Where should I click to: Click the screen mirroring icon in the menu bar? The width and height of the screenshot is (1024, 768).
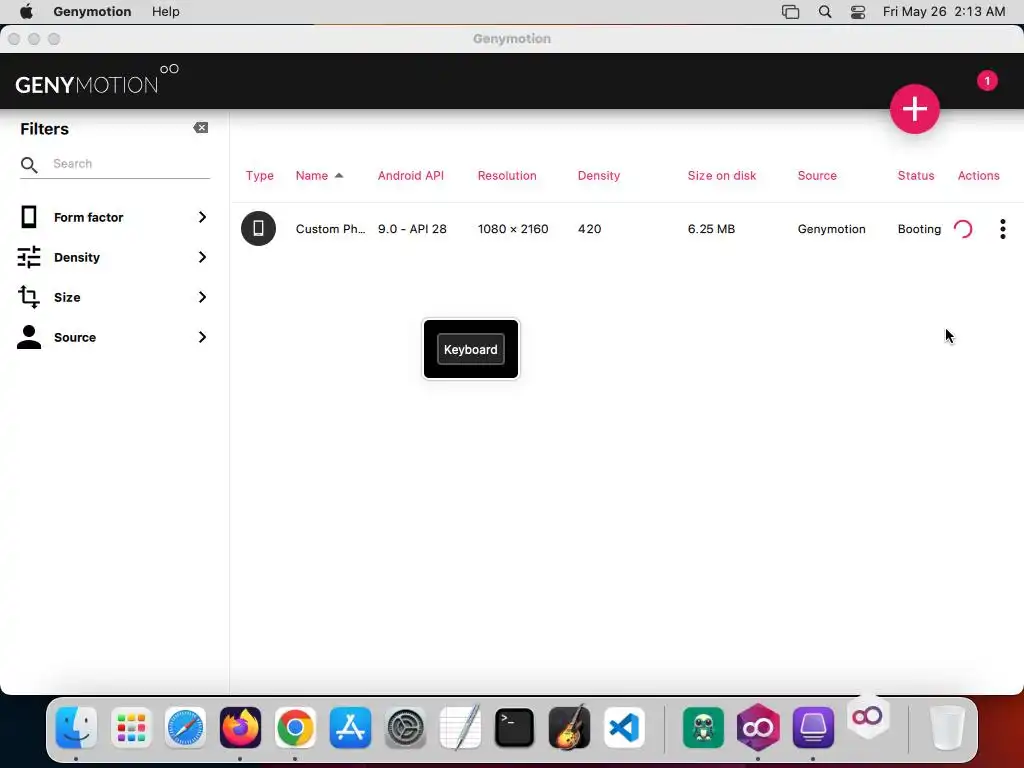[790, 12]
